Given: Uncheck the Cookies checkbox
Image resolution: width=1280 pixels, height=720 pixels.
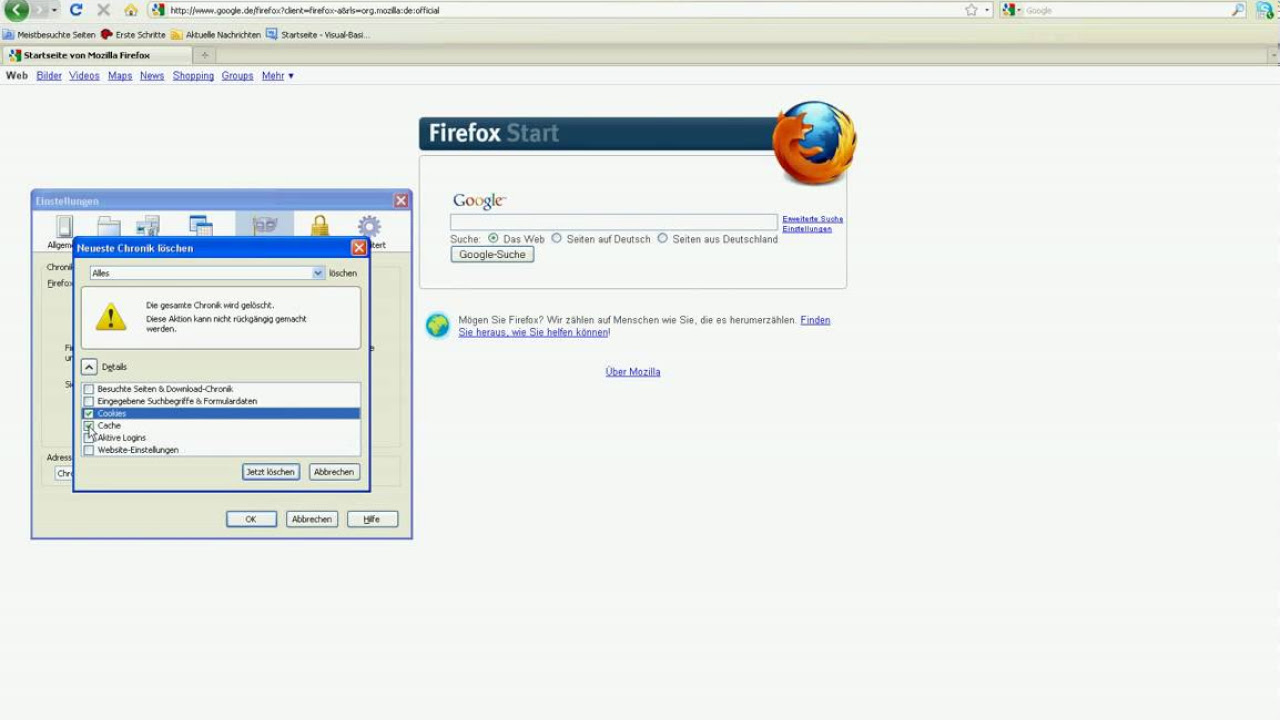Looking at the screenshot, I should pyautogui.click(x=89, y=413).
